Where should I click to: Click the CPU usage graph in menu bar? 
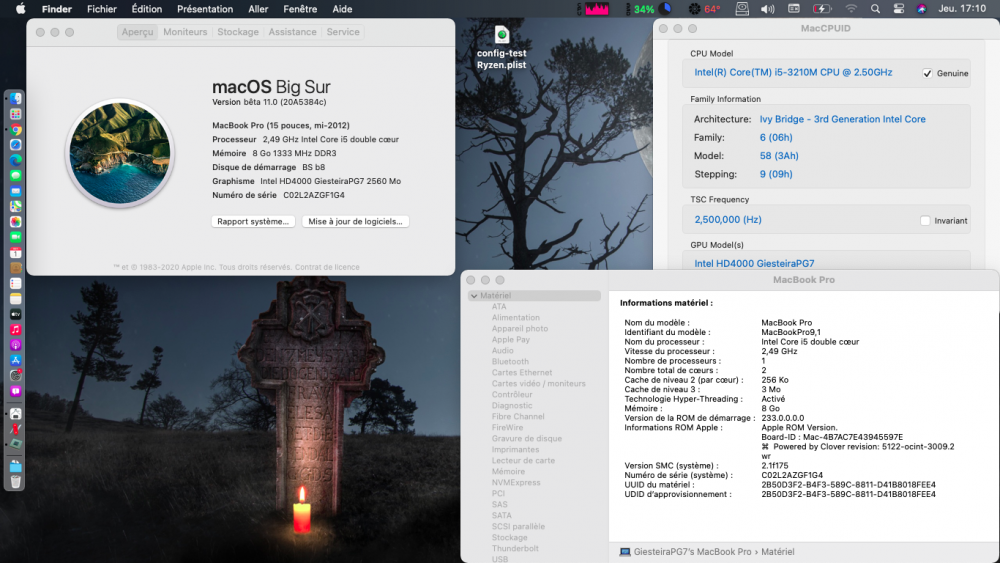click(x=593, y=9)
